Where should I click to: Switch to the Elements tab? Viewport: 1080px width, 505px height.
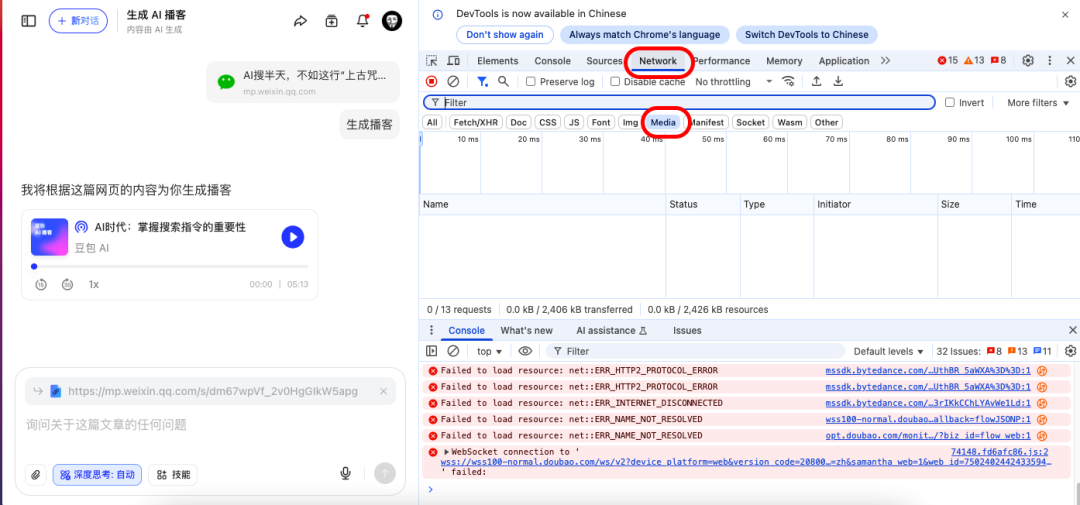point(497,61)
